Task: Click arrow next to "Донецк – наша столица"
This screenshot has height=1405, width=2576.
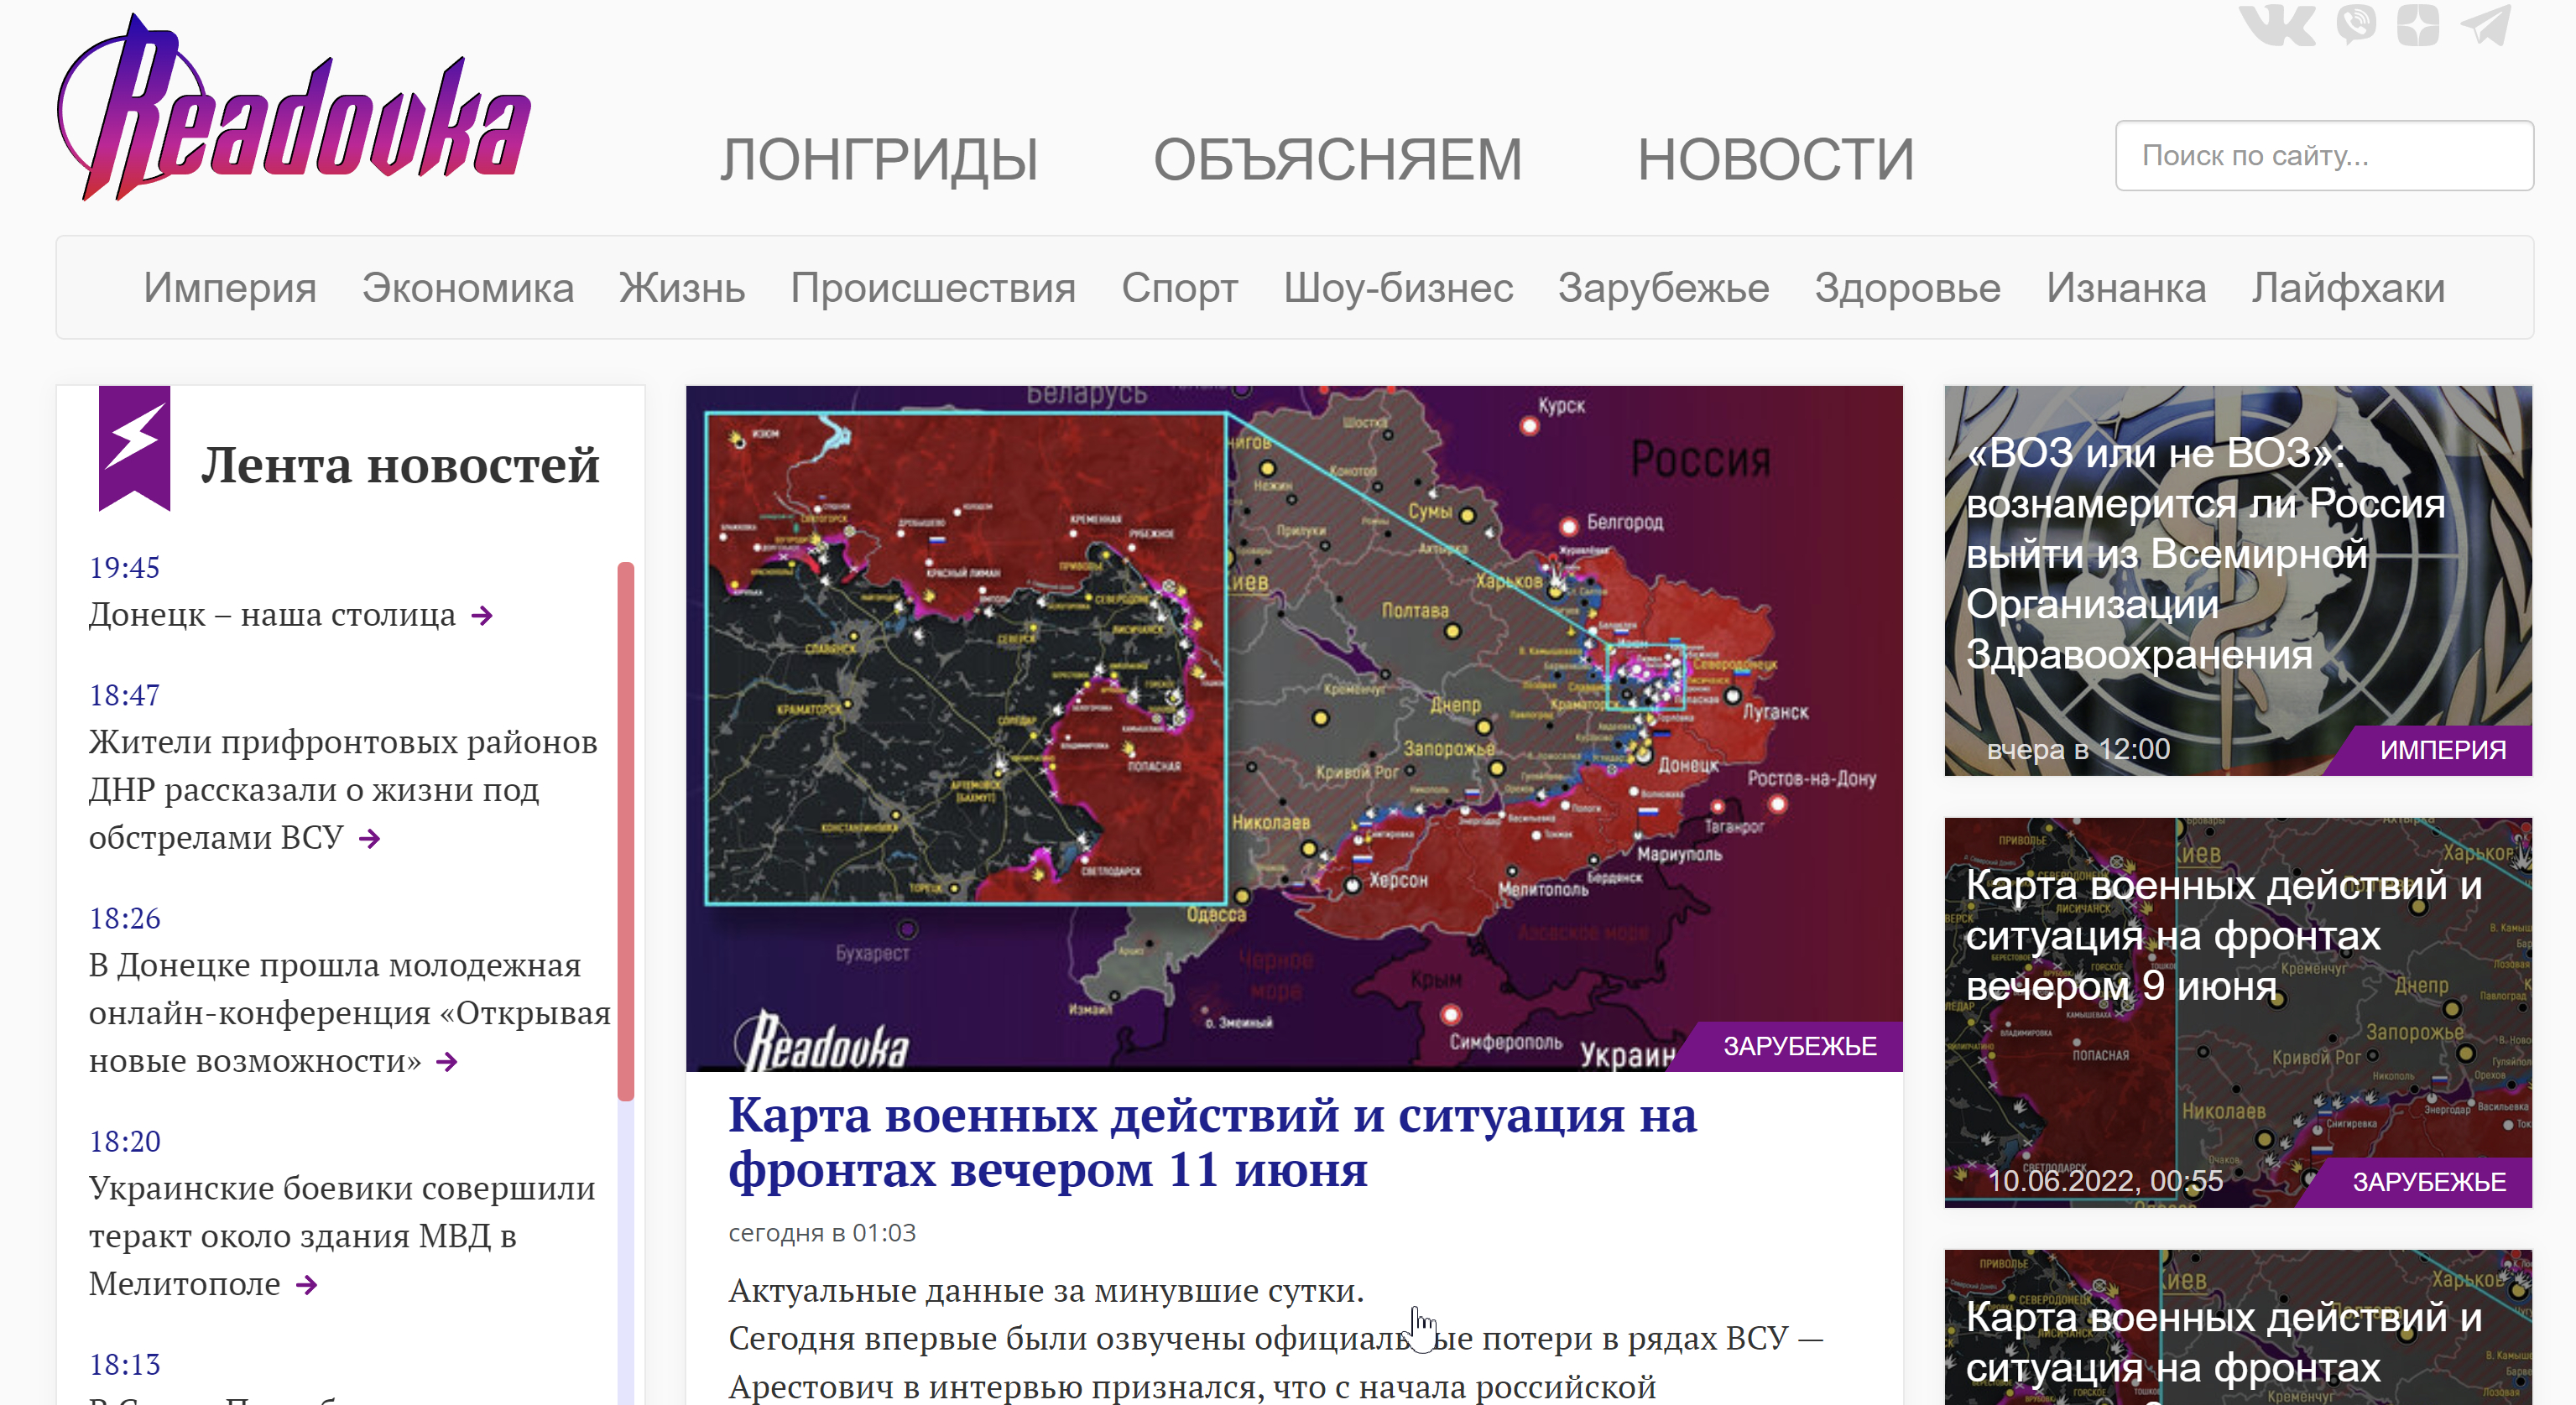Action: [482, 616]
